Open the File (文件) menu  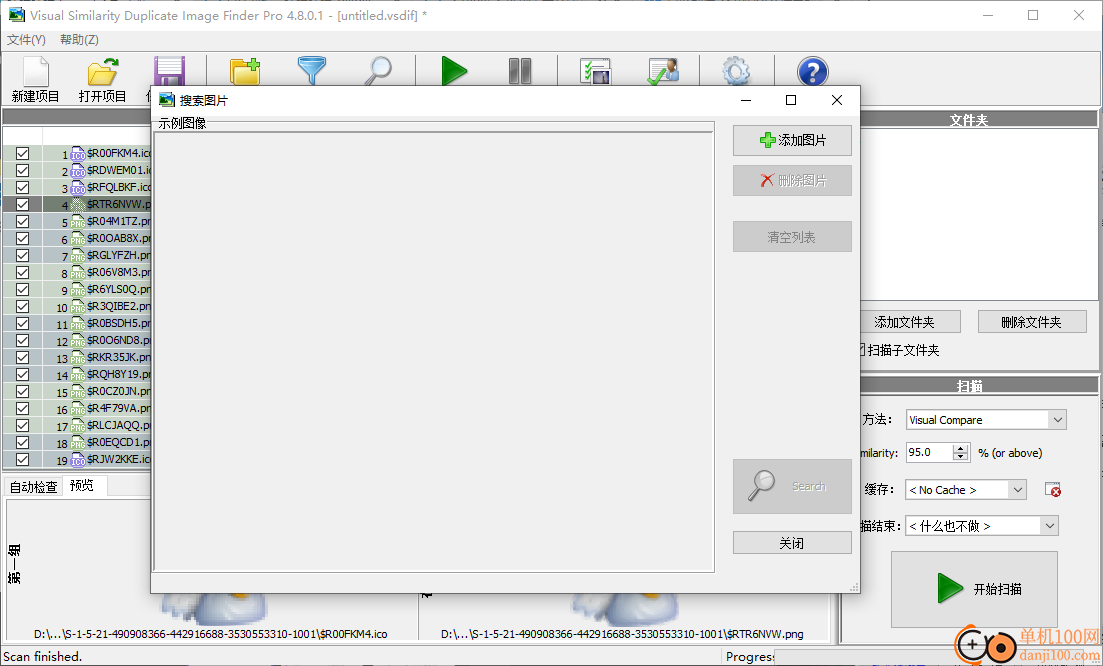(x=26, y=40)
